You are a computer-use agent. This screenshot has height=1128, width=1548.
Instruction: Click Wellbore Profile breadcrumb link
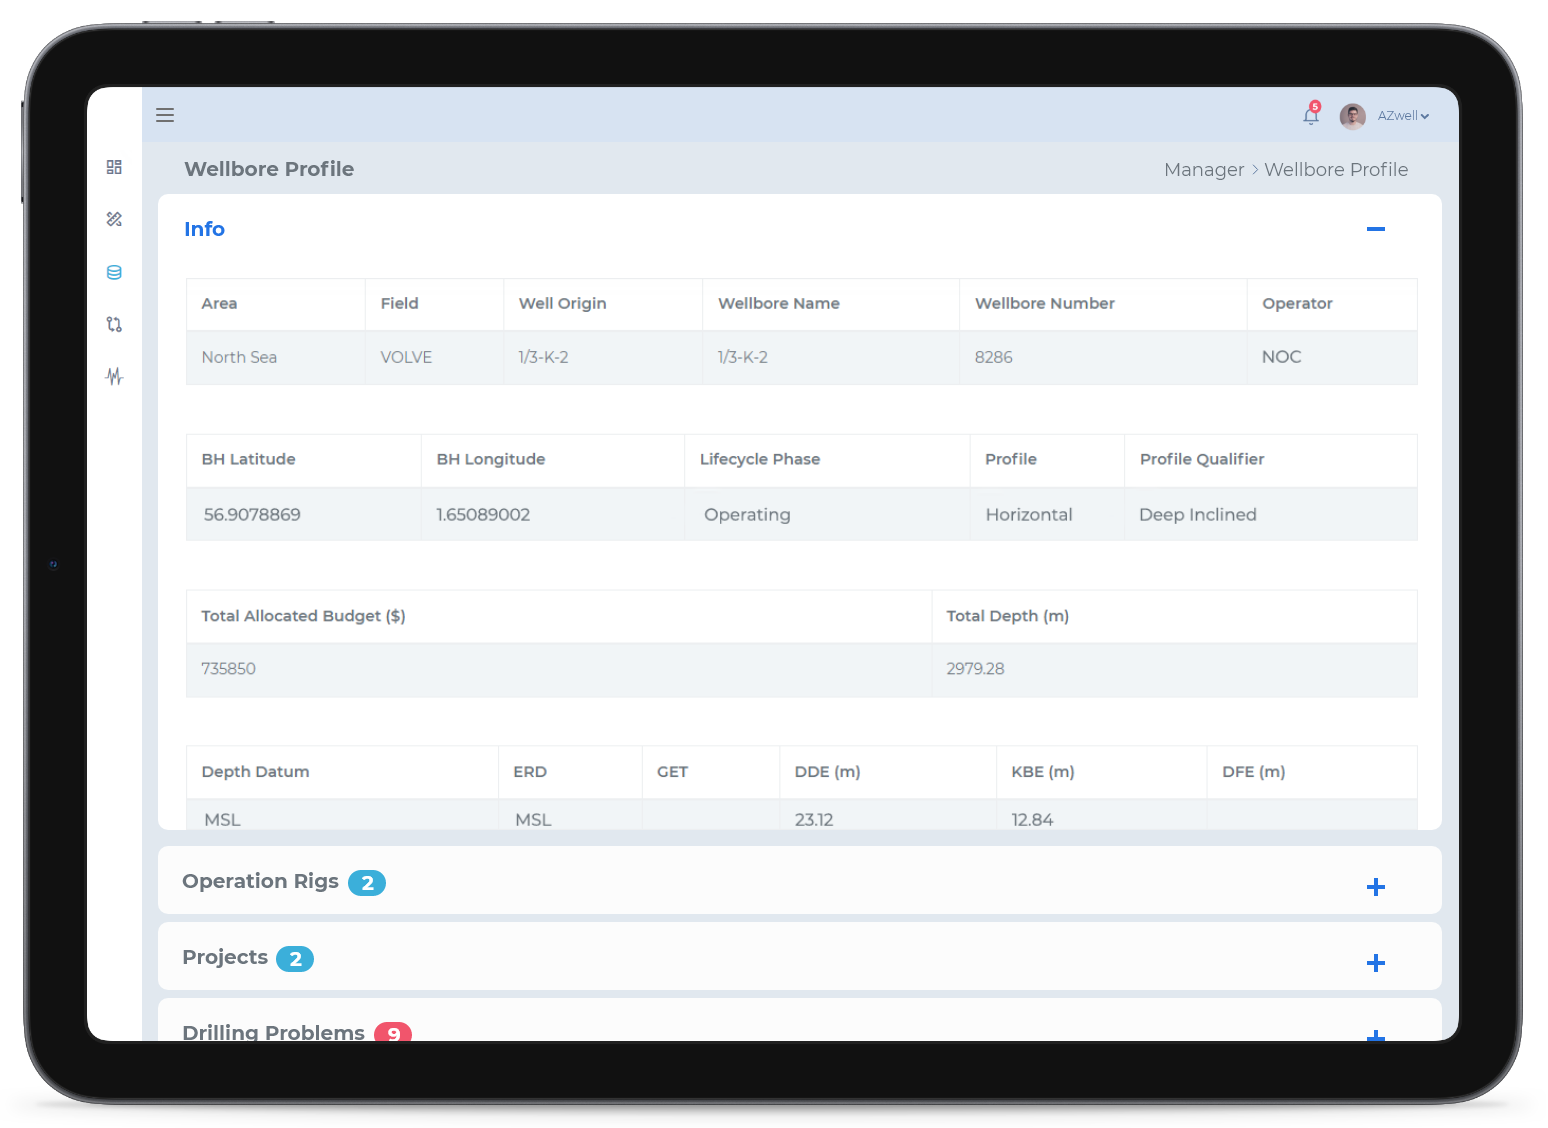[1335, 170]
